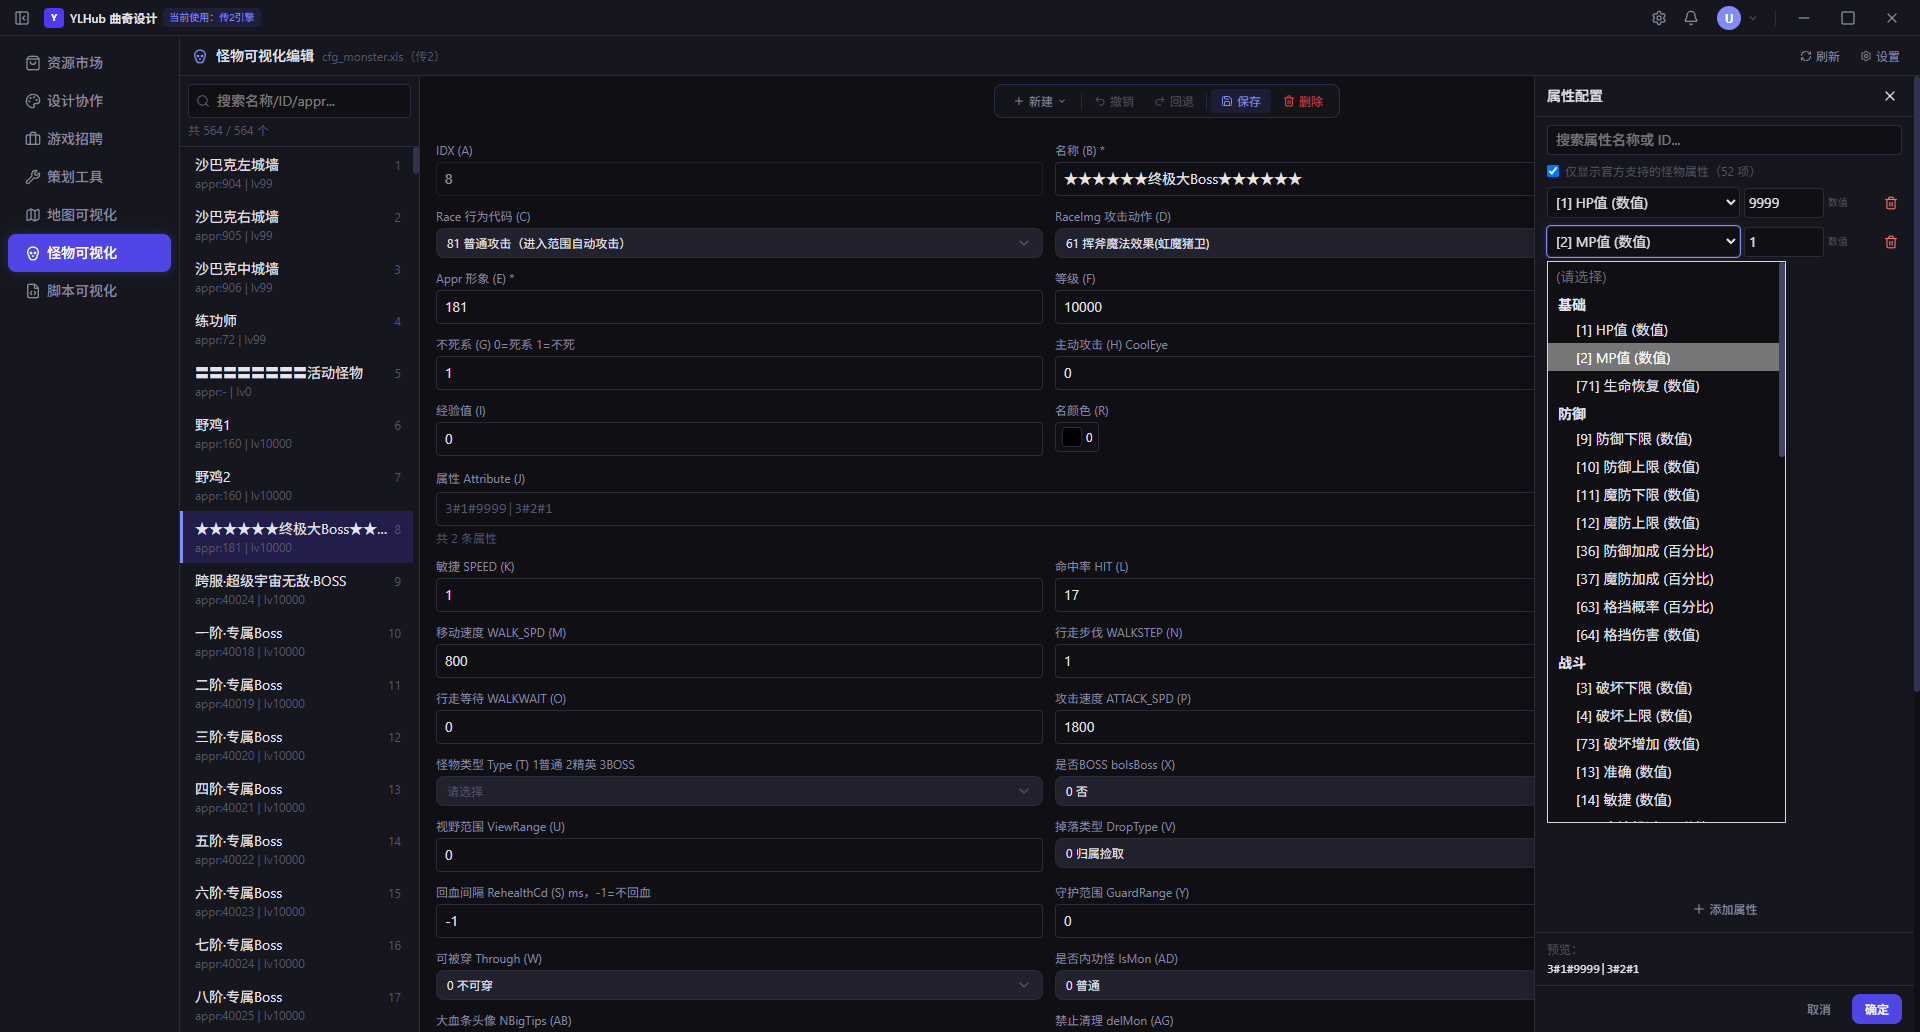Click the delete icon for HP attribute row
Screen dimensions: 1920x1032
click(x=1890, y=203)
